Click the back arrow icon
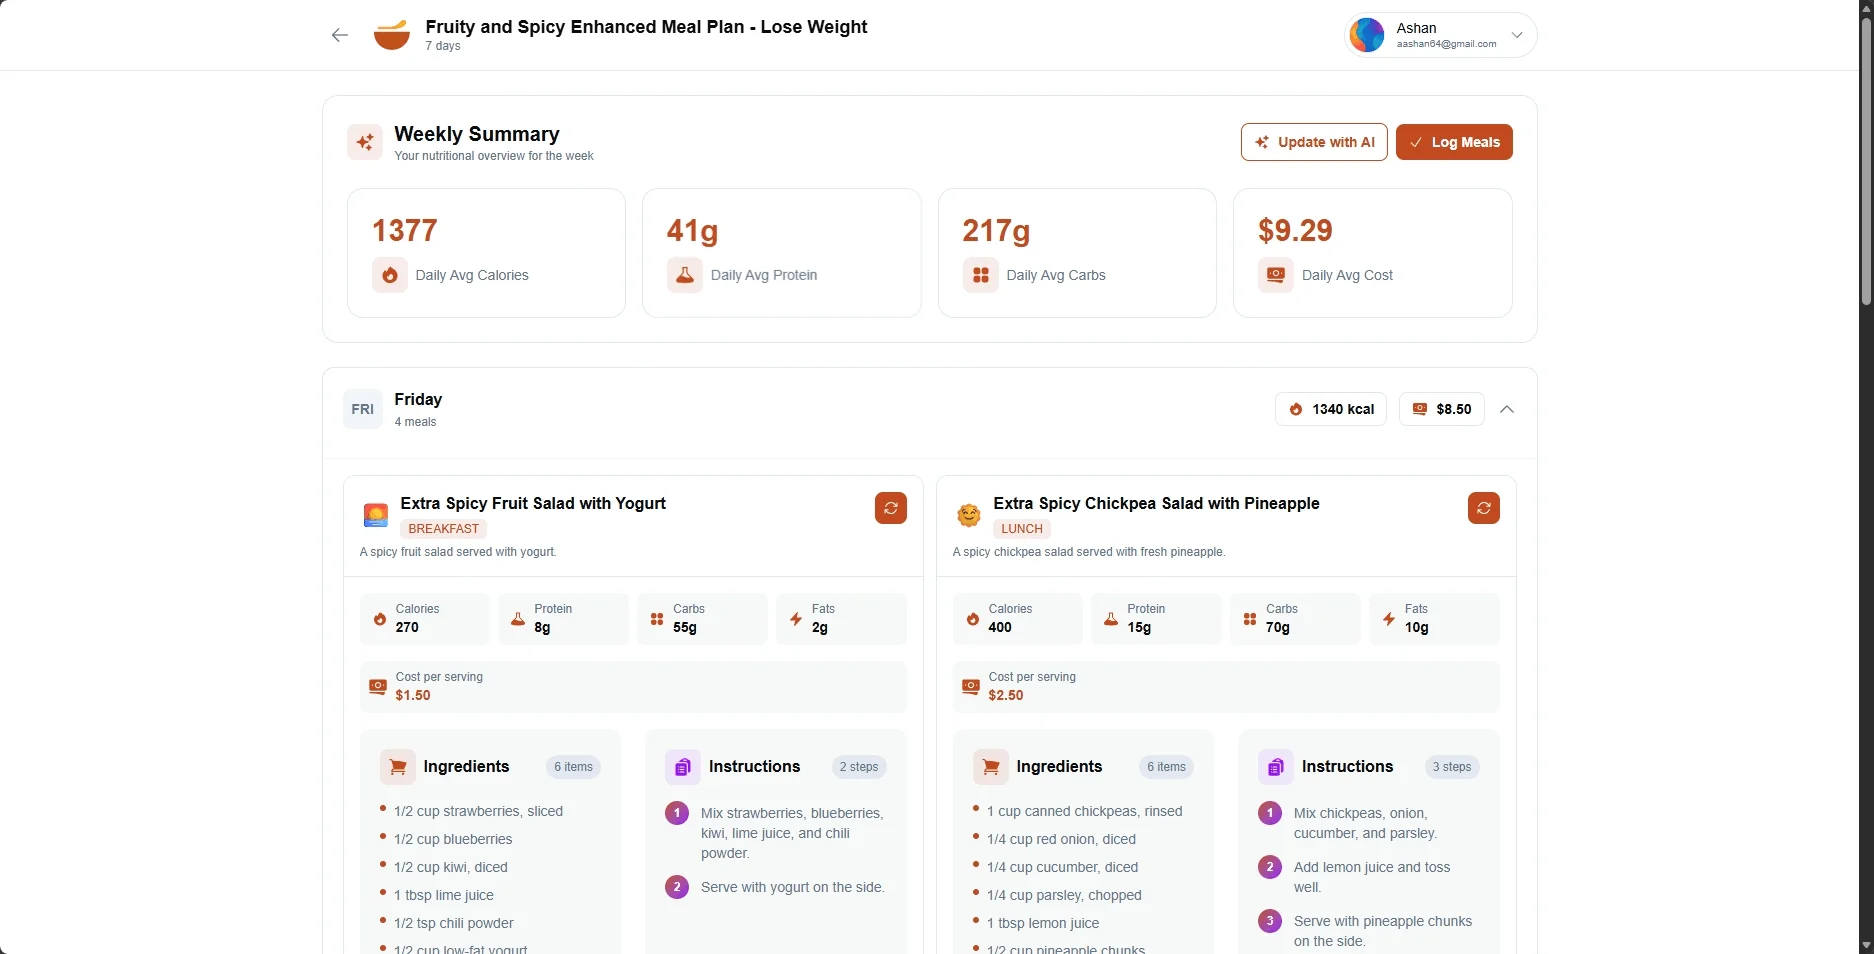 click(x=340, y=35)
